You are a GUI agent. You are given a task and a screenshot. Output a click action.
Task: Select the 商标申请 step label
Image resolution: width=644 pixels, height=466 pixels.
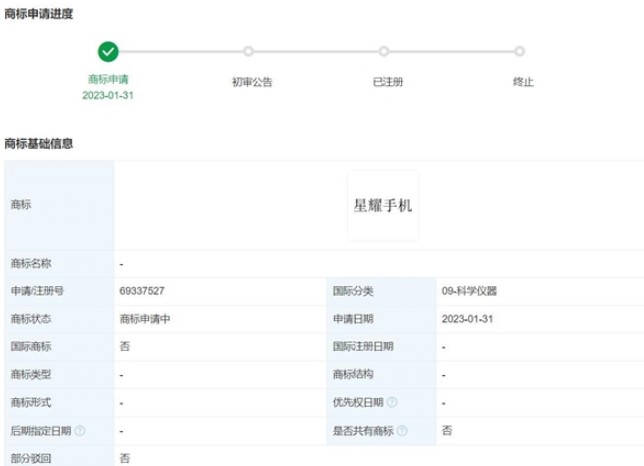pyautogui.click(x=108, y=79)
